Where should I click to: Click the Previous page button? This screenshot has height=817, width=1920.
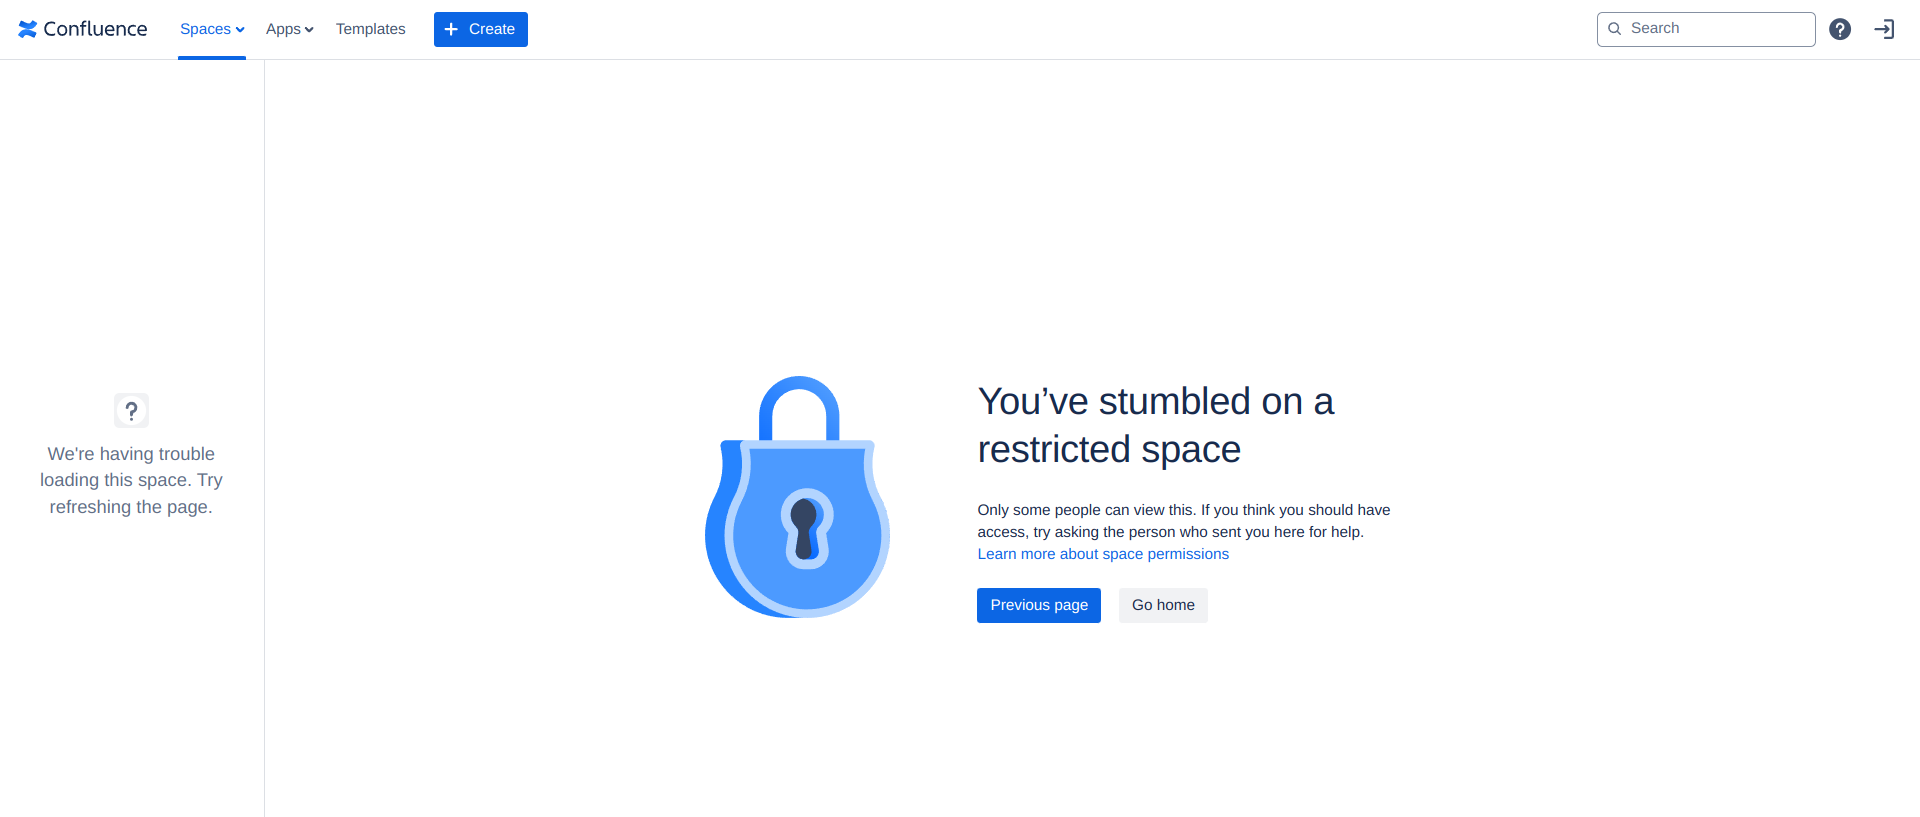click(x=1039, y=605)
